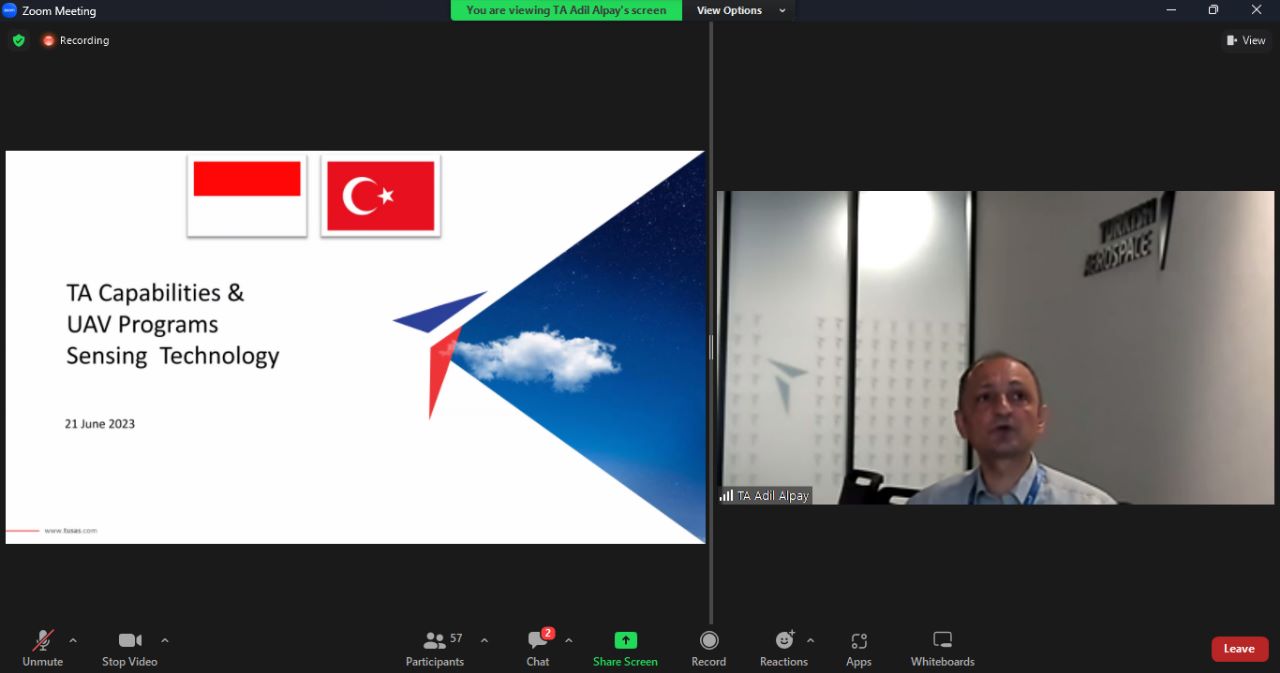Screen dimensions: 1280x673
Task: Click the slide title "TA Capabilities &"
Action: point(155,293)
